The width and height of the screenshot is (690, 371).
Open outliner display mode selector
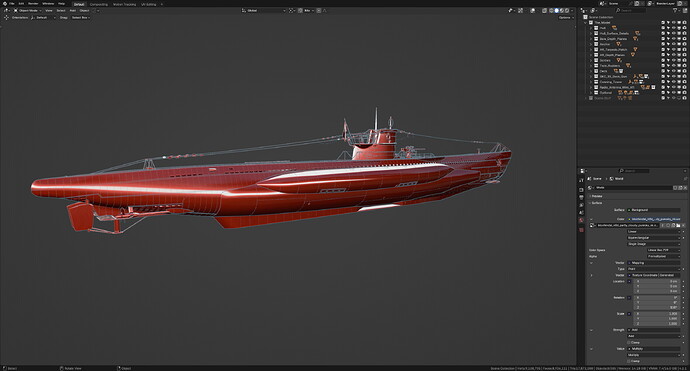(x=593, y=11)
